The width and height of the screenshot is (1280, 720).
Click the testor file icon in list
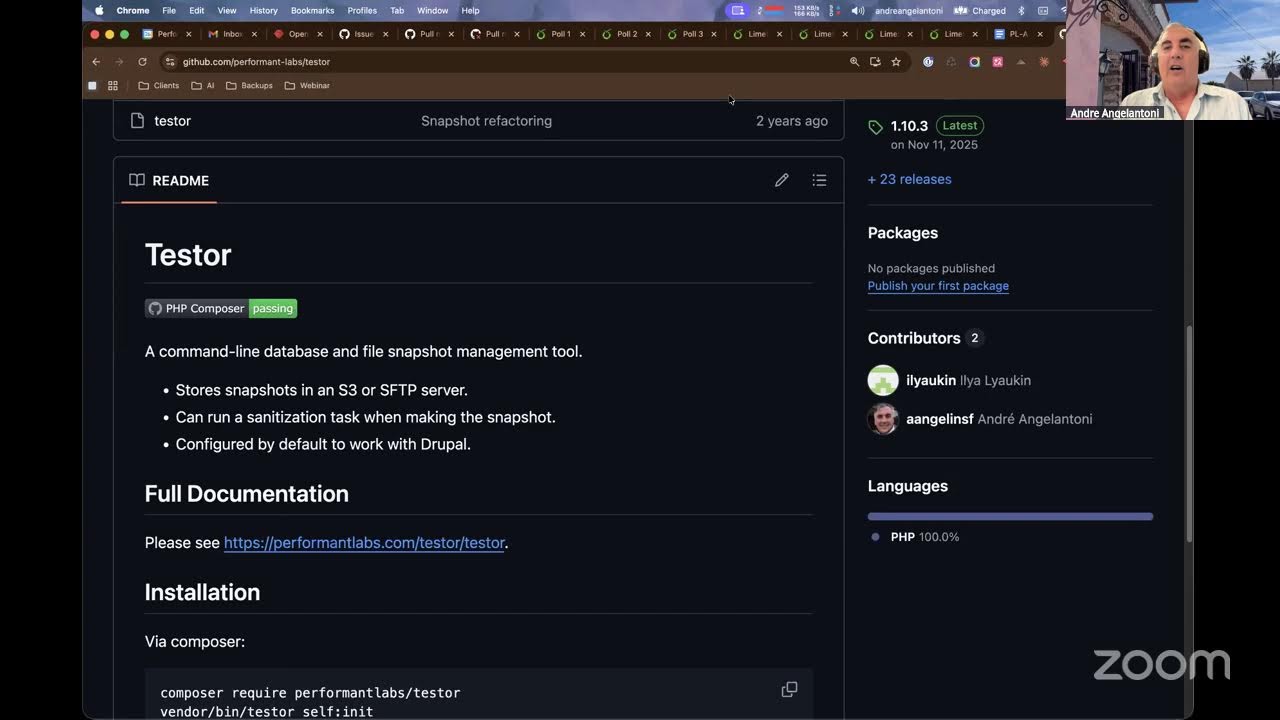tap(138, 121)
